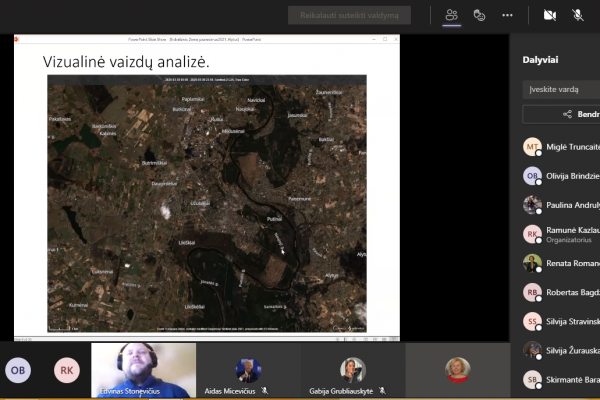Click the Reikalauti suteikti valdymą button
The width and height of the screenshot is (600, 400).
349,15
